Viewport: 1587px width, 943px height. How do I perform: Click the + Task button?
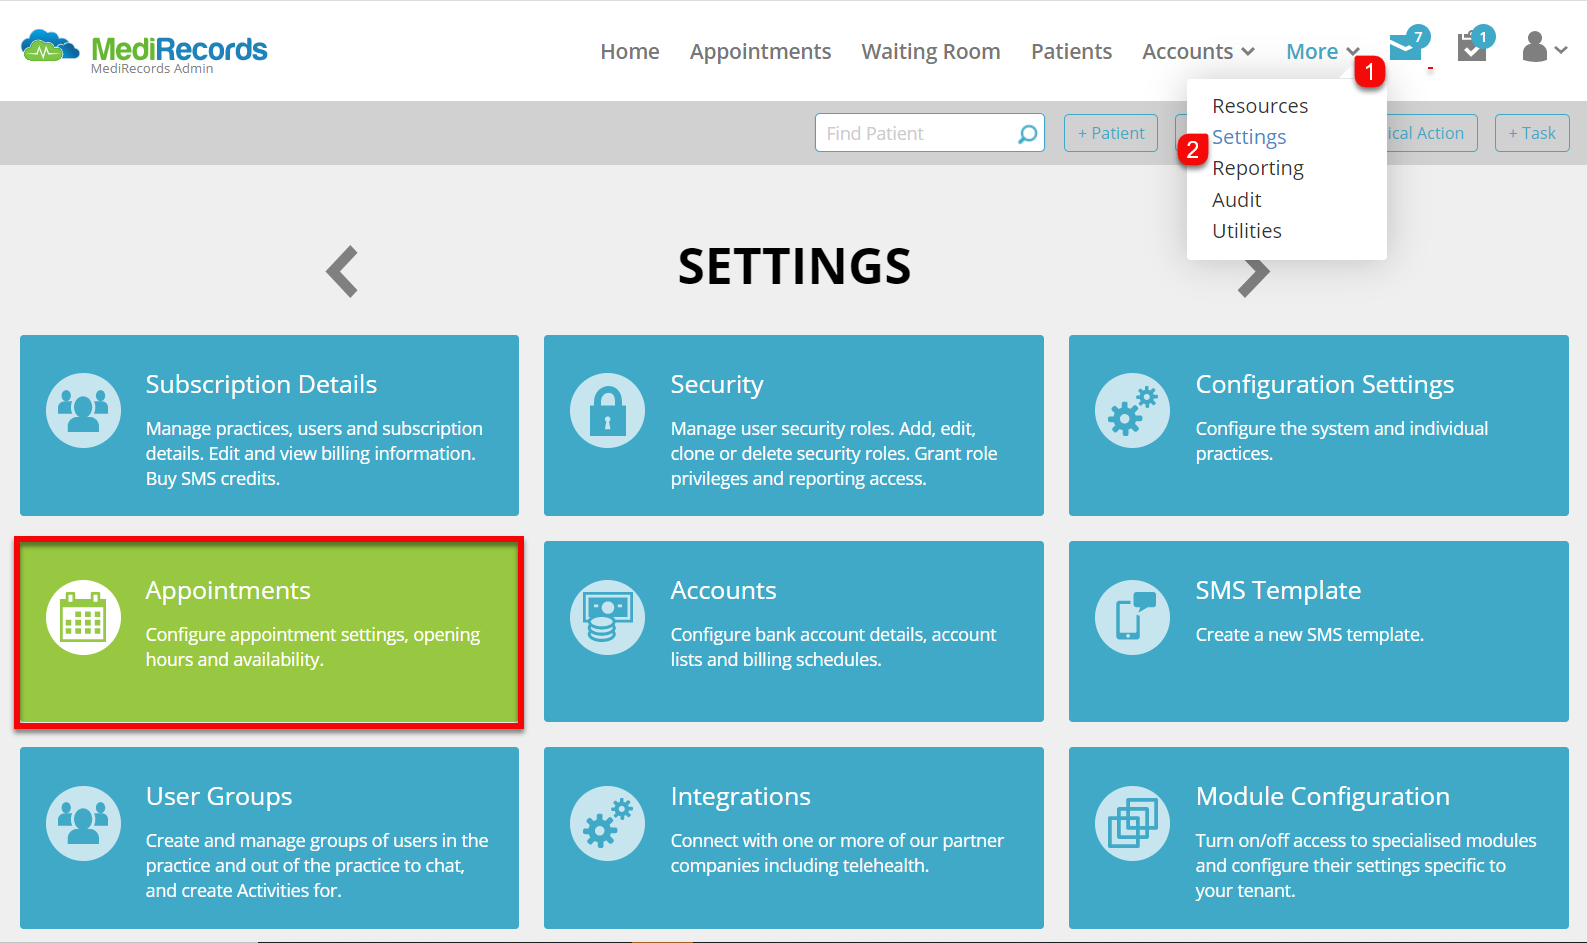click(x=1532, y=133)
